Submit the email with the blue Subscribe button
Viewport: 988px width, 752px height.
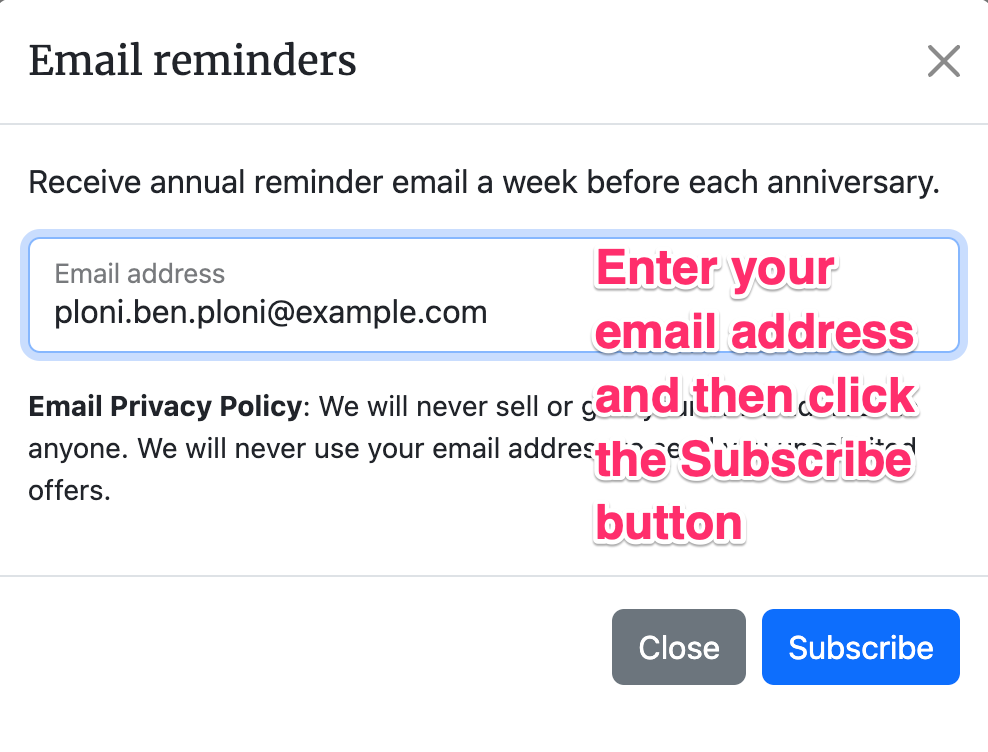[860, 647]
